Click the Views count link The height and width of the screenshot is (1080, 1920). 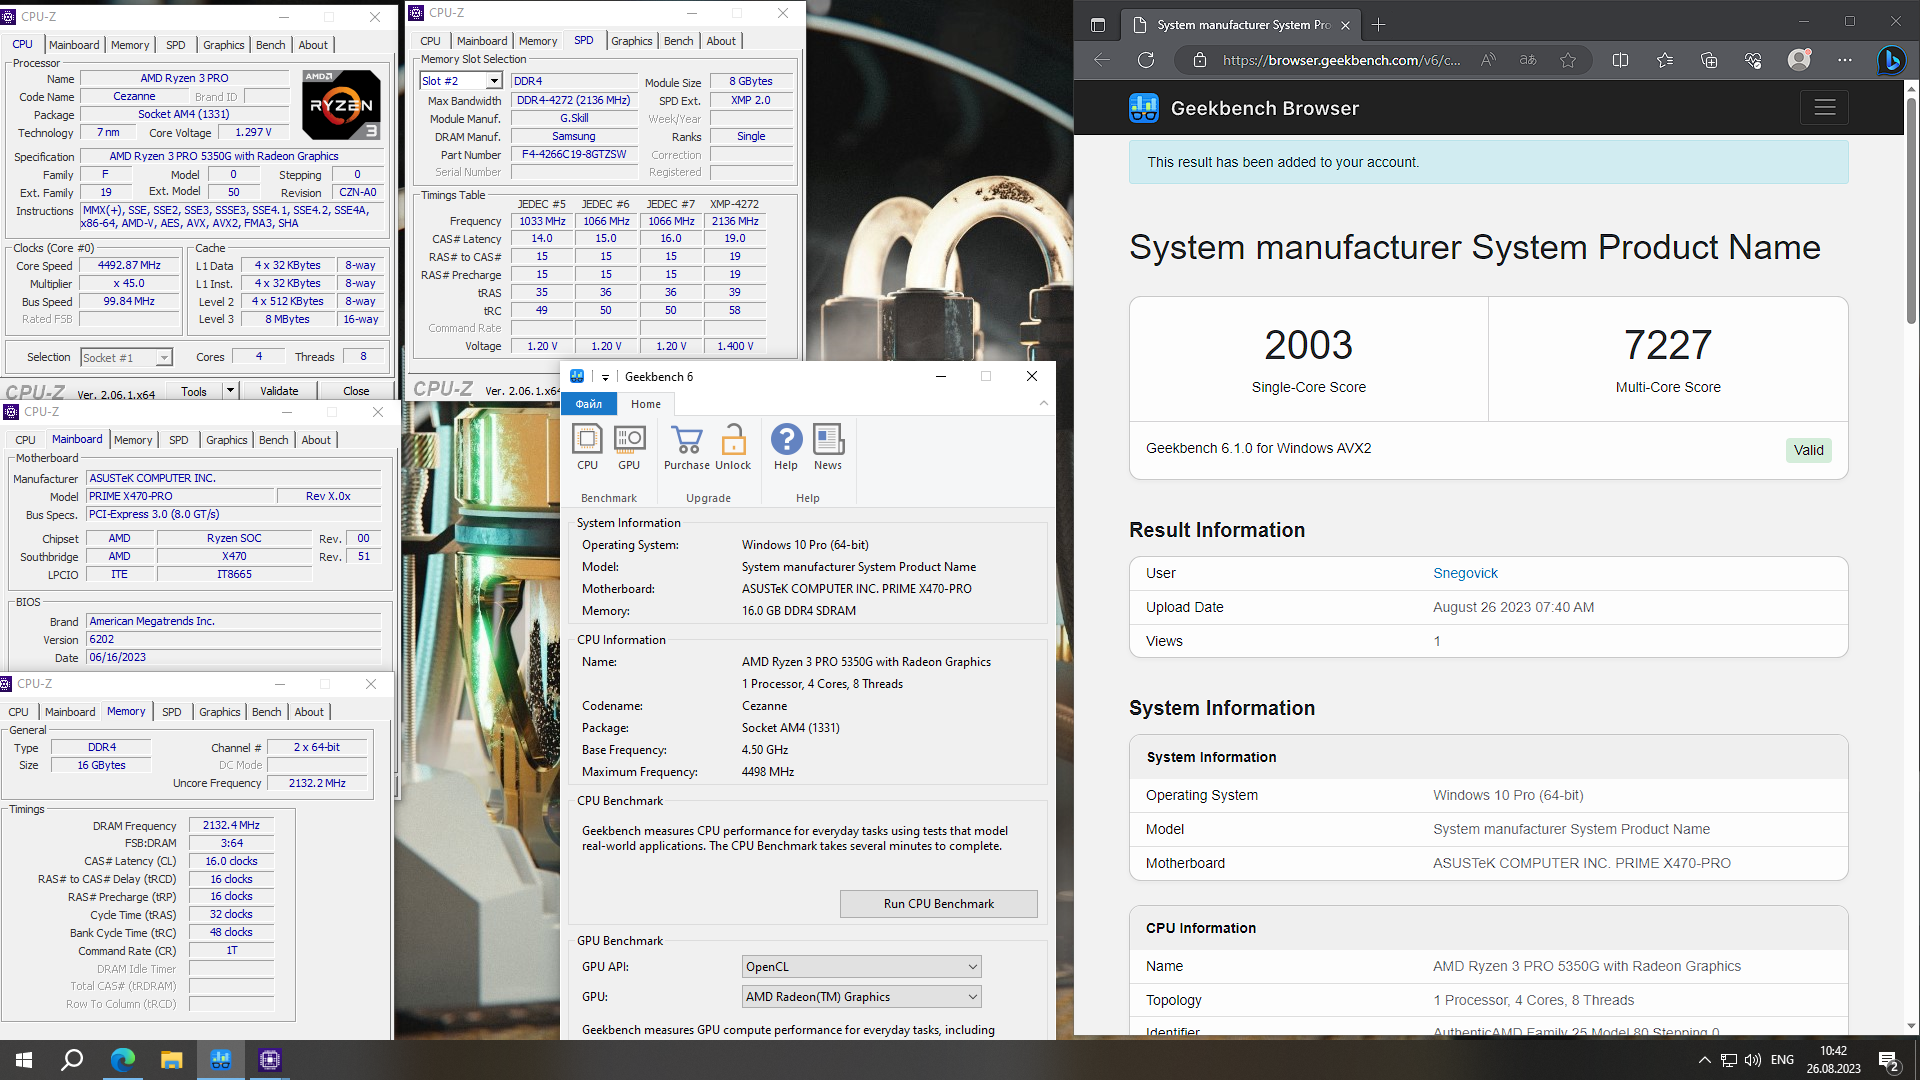(1437, 641)
